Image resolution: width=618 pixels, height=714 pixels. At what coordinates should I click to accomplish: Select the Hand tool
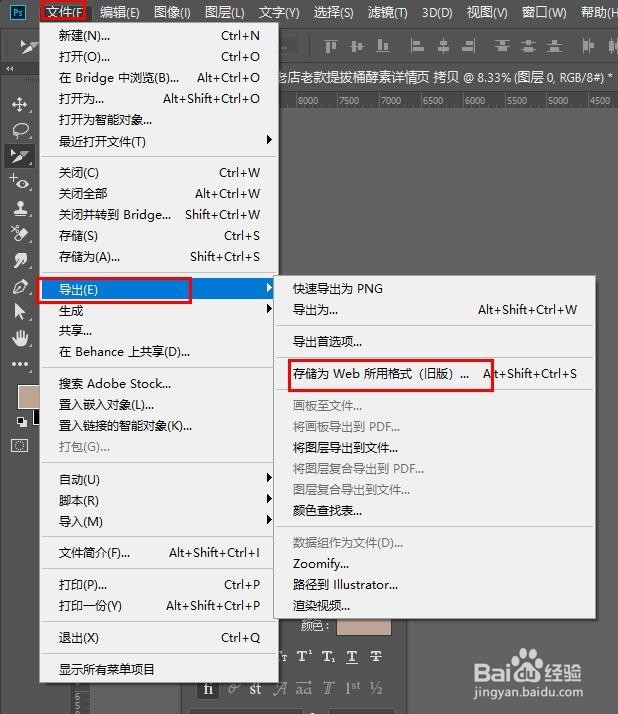20,338
